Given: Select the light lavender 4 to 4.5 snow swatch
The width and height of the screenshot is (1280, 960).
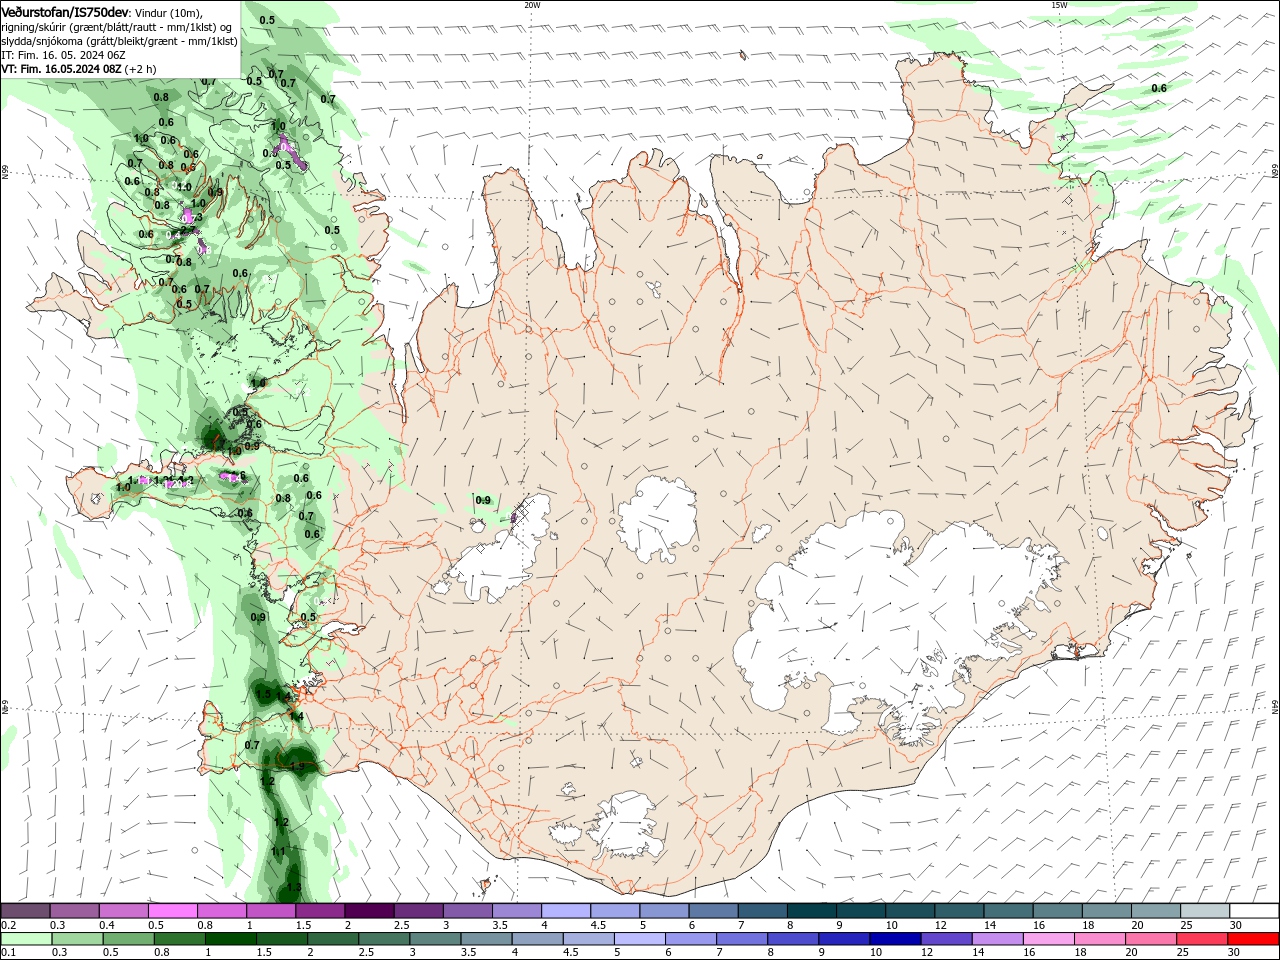Looking at the screenshot, I should [x=566, y=911].
